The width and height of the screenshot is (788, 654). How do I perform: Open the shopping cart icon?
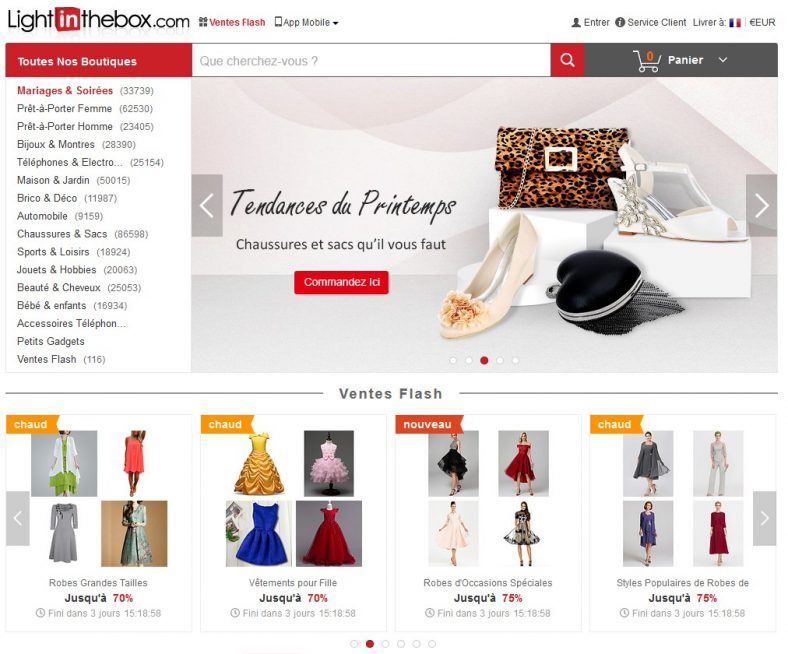647,61
